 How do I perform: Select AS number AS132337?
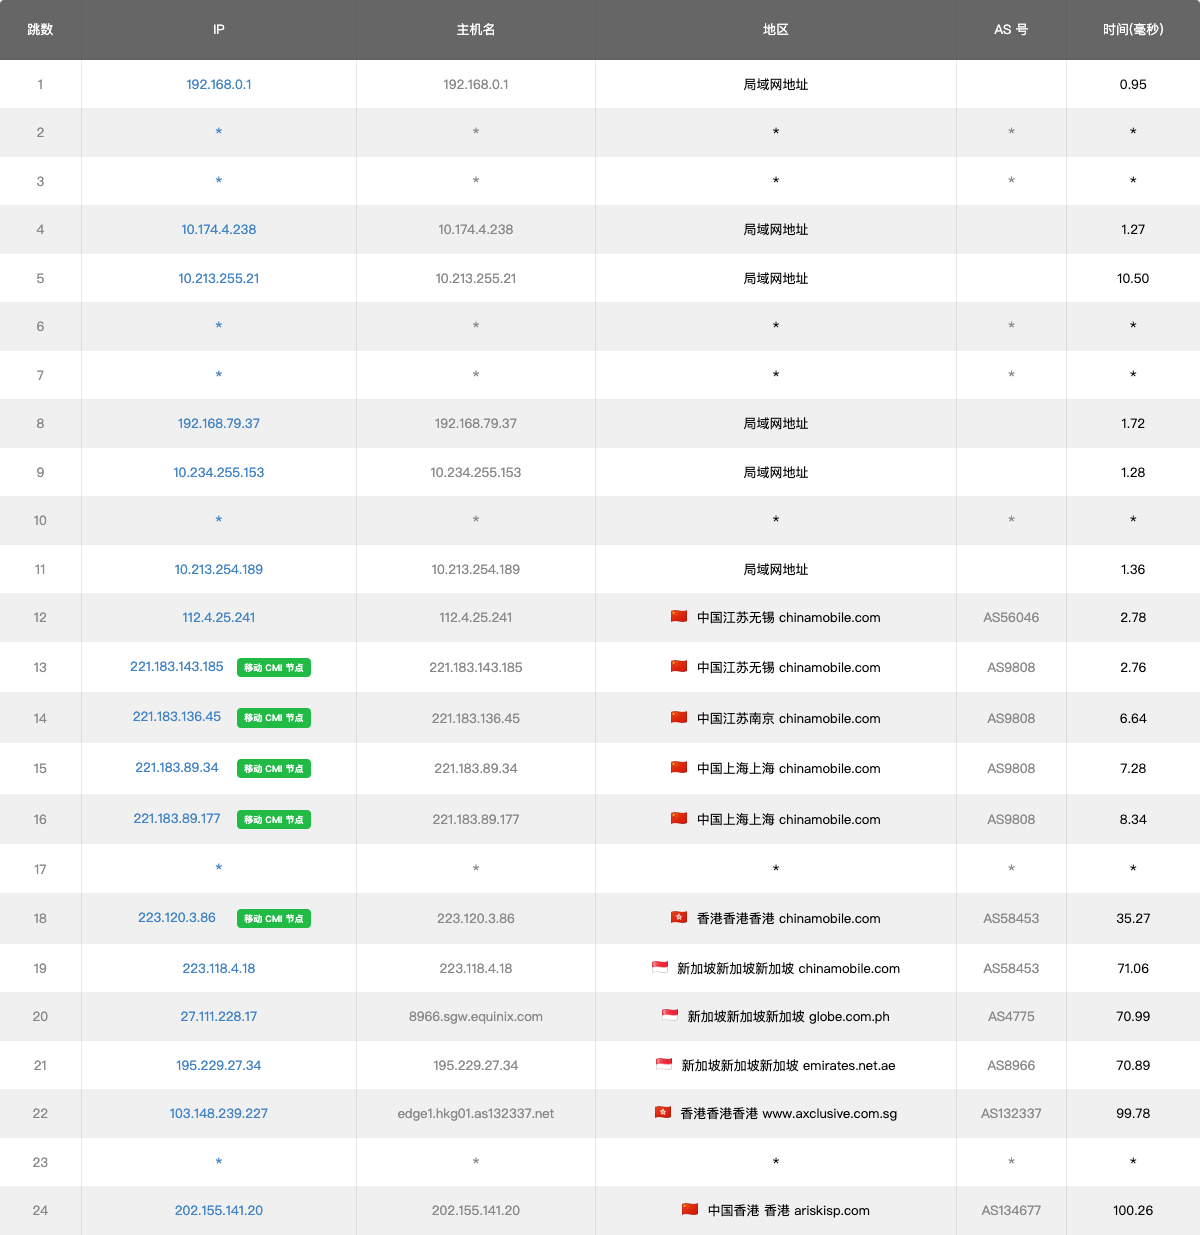(1011, 1113)
